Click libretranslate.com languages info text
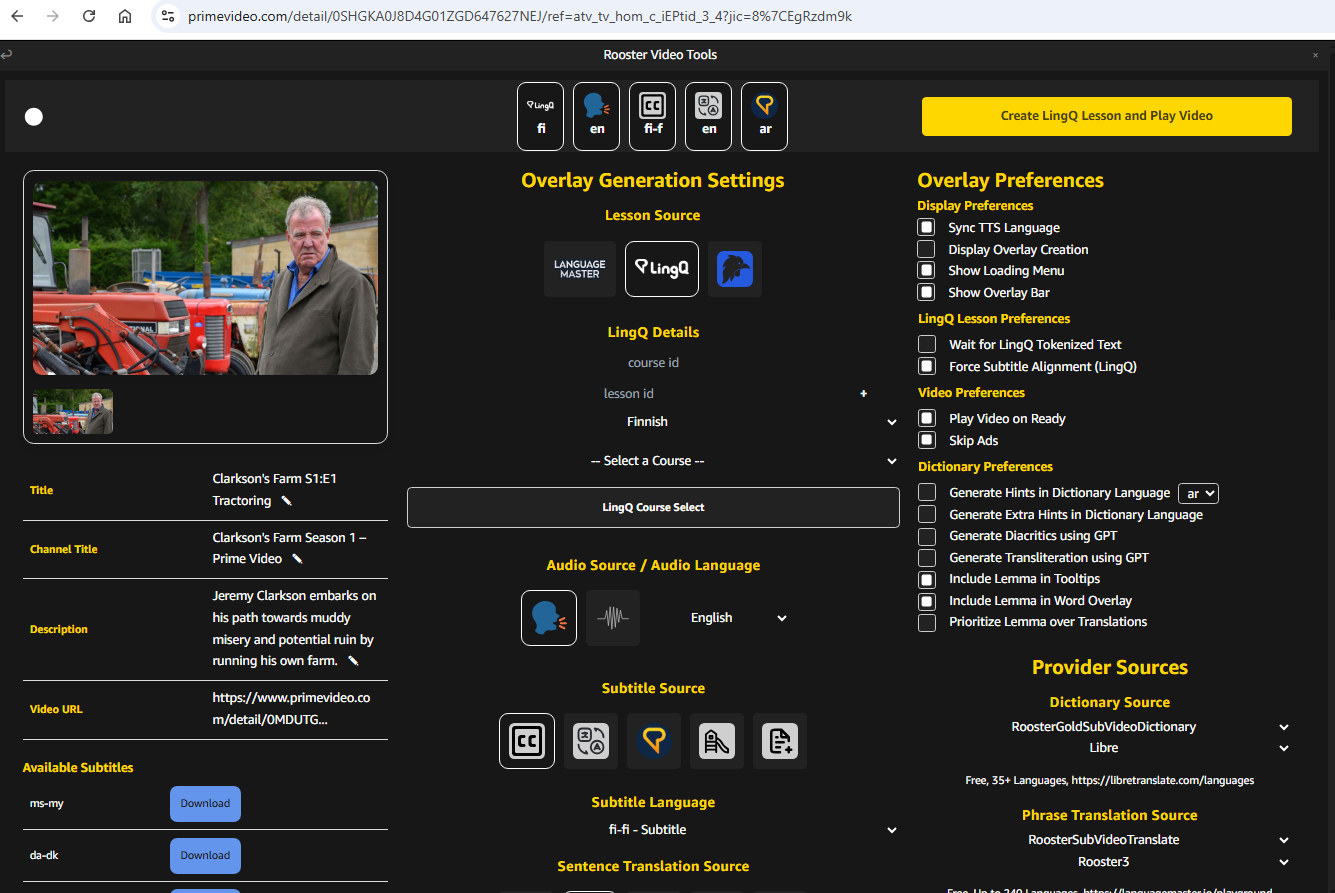Viewport: 1335px width, 893px height. tap(1110, 780)
